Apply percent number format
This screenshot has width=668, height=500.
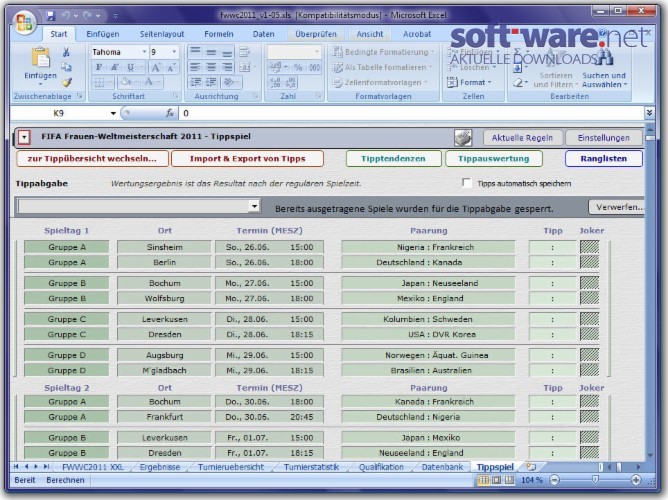(298, 67)
